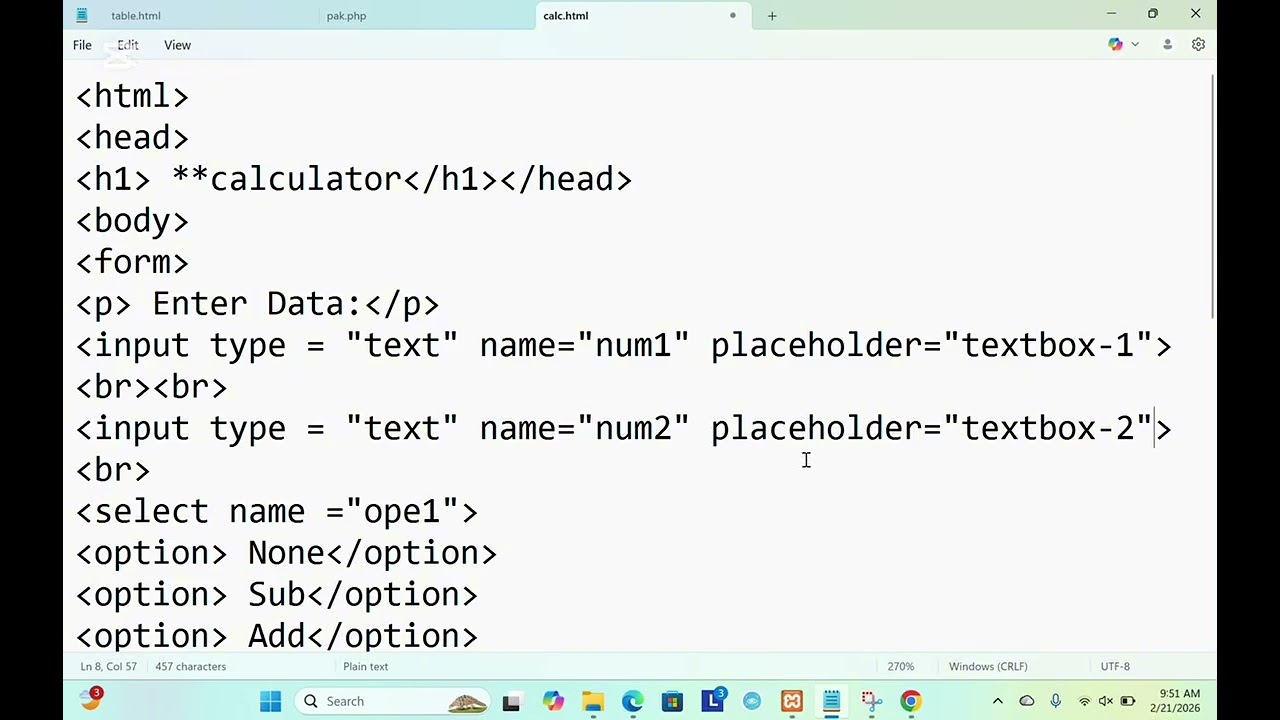Open Microsoft Edge from the taskbar
This screenshot has height=720, width=1280.
633,702
